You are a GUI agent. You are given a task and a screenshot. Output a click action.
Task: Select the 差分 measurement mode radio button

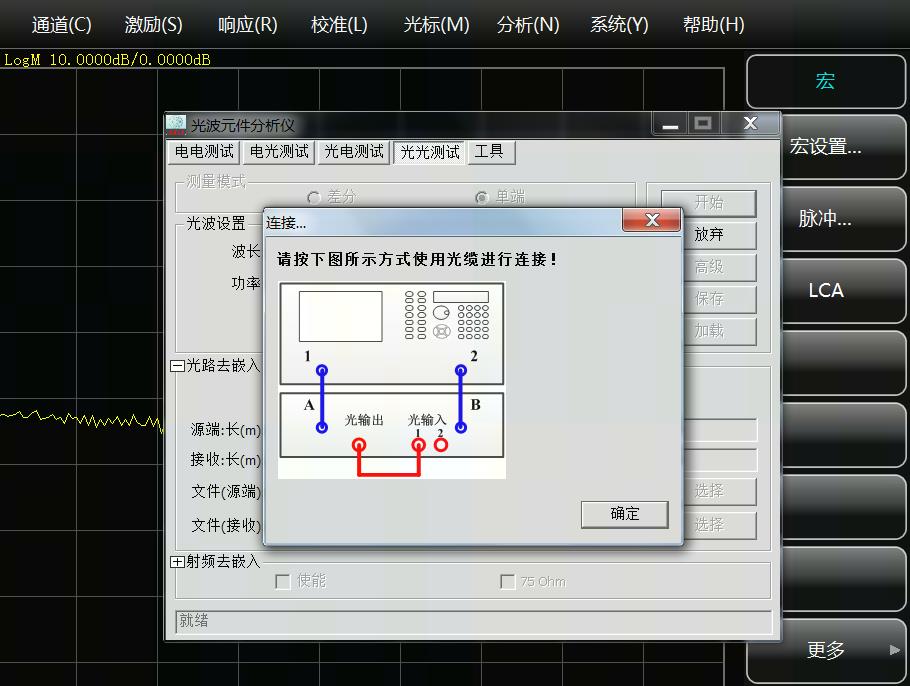click(314, 198)
